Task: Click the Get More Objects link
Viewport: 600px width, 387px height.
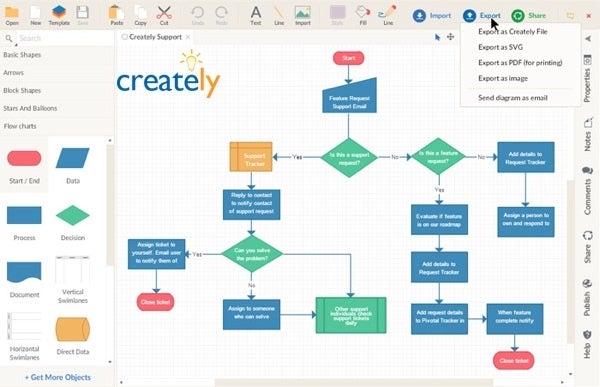Action: tap(58, 377)
